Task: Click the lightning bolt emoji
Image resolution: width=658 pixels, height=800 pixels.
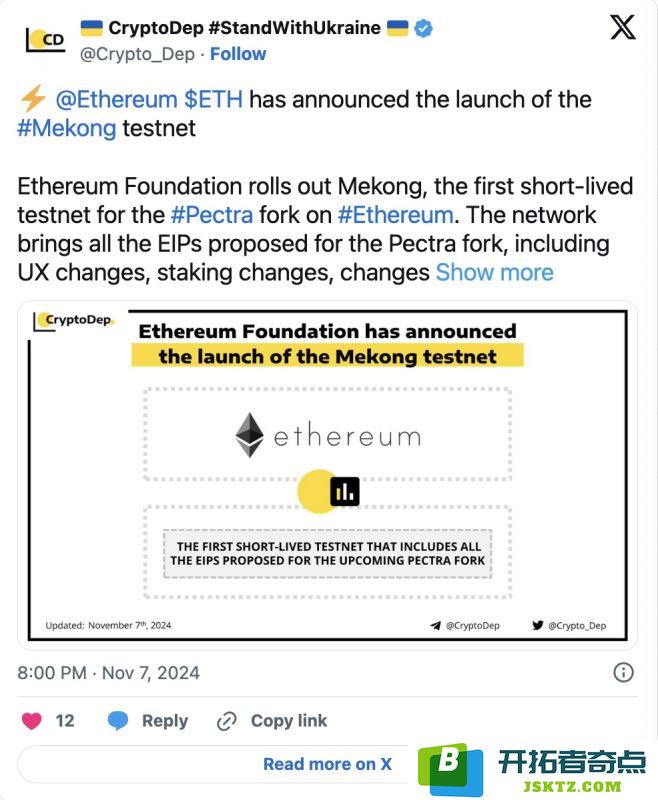Action: [33, 98]
